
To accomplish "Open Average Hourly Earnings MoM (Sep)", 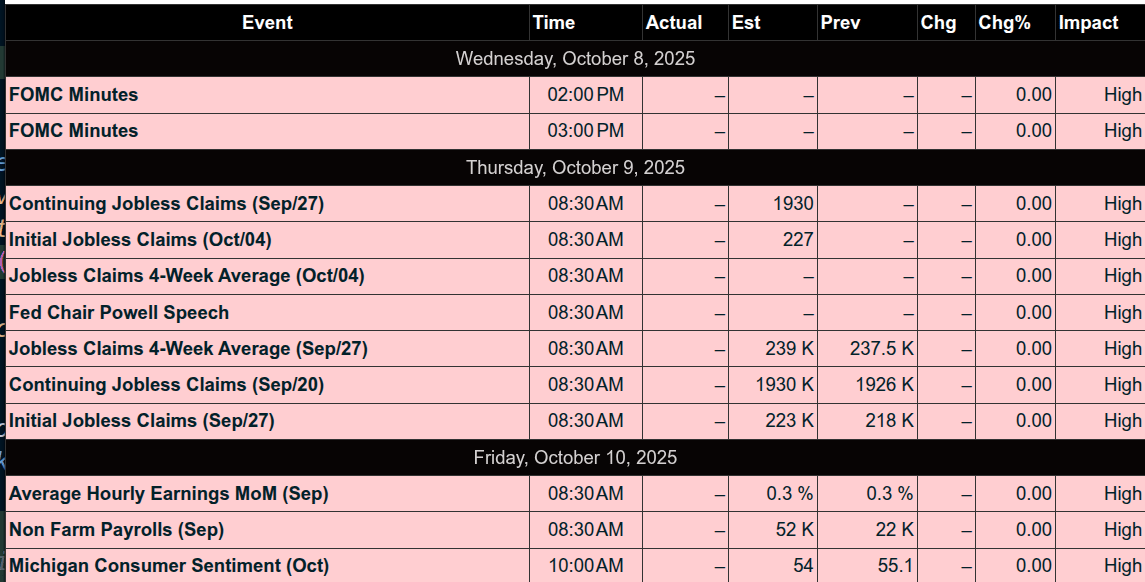I will [168, 494].
